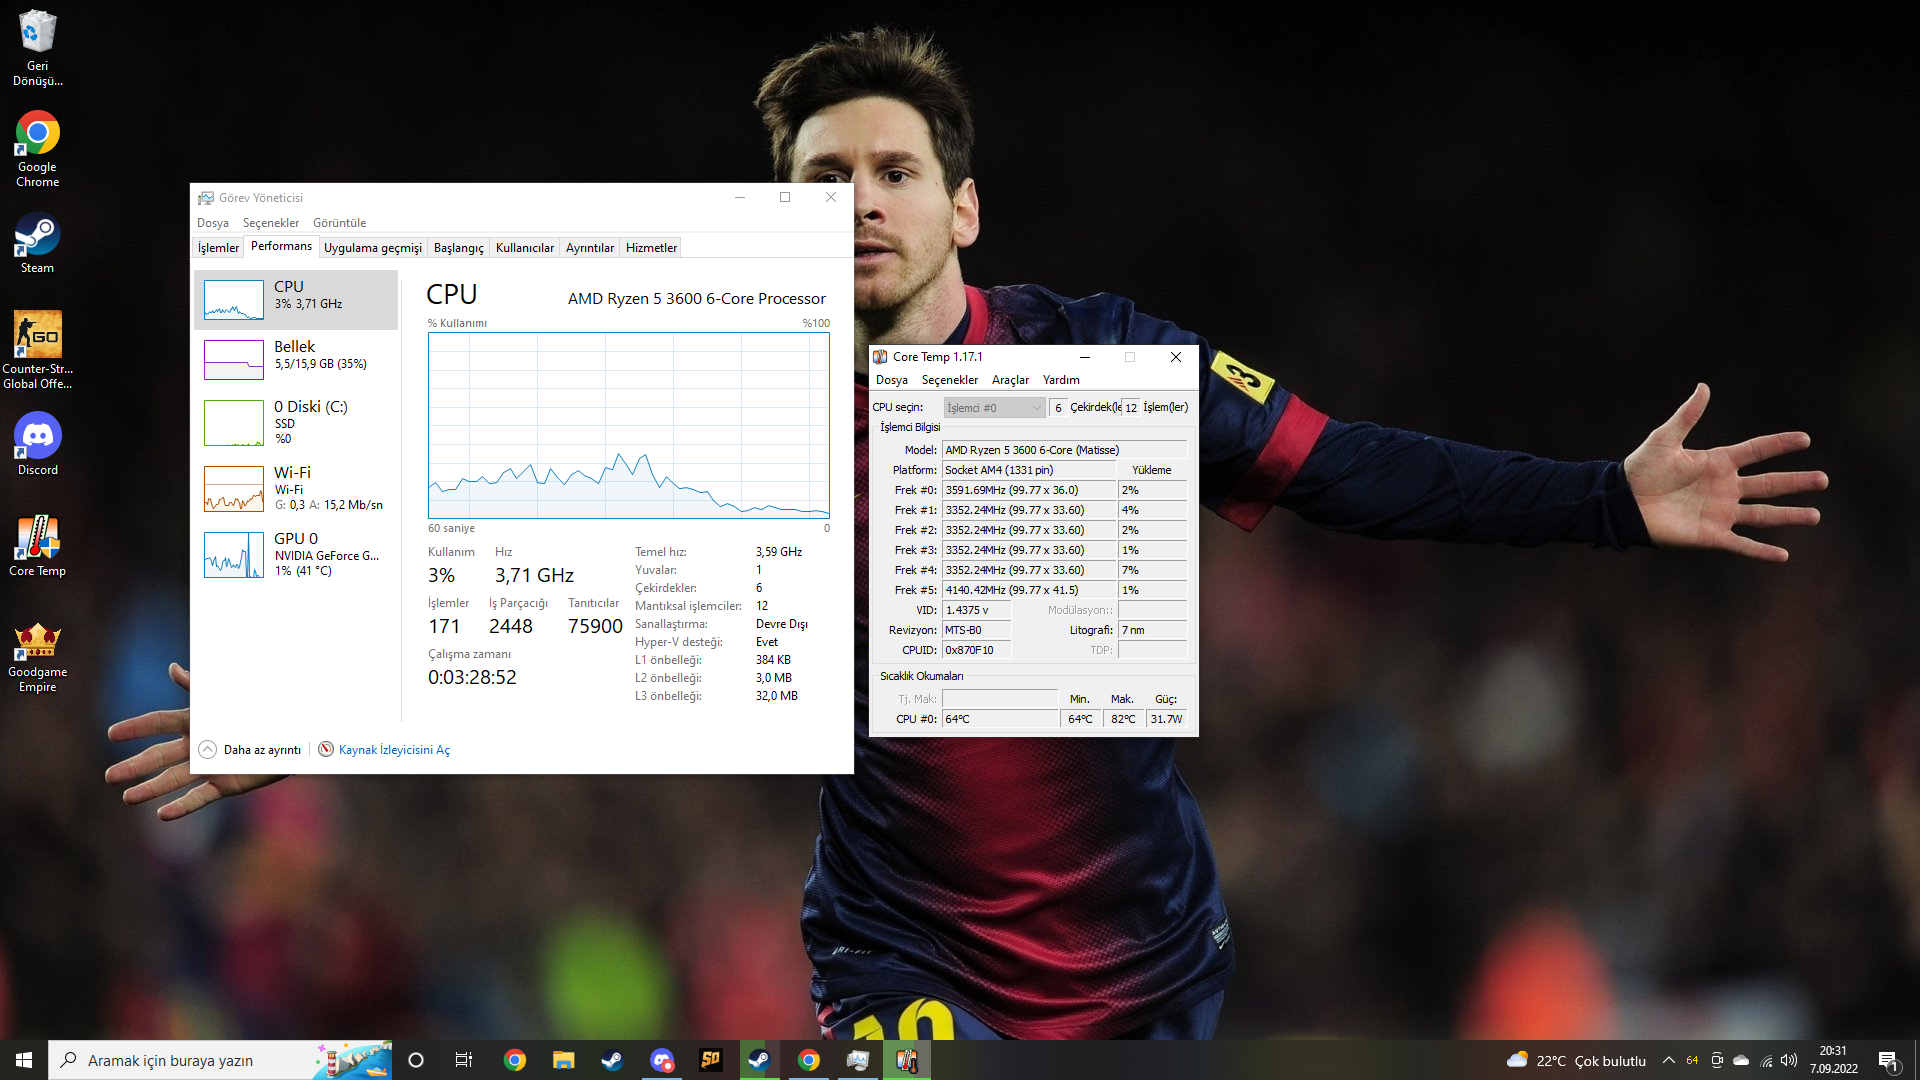Open Google Chrome desktop shortcut

click(x=37, y=148)
